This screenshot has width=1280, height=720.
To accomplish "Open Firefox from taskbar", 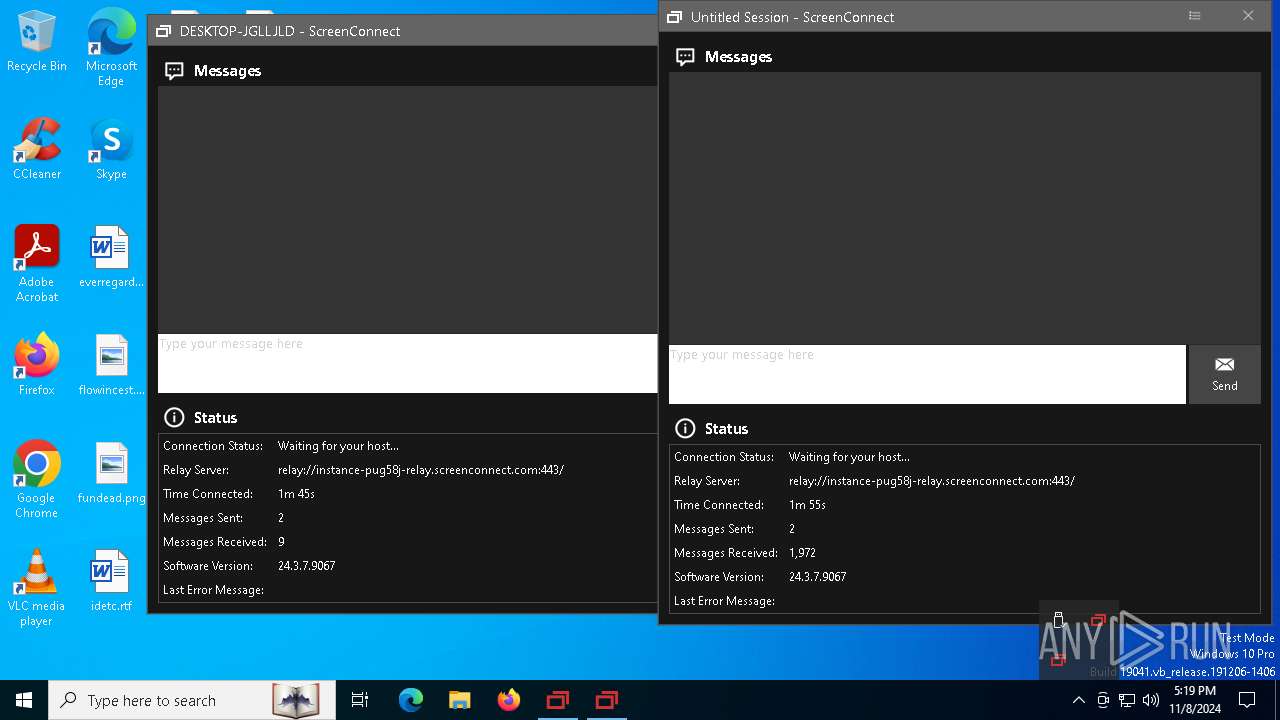I will (508, 700).
